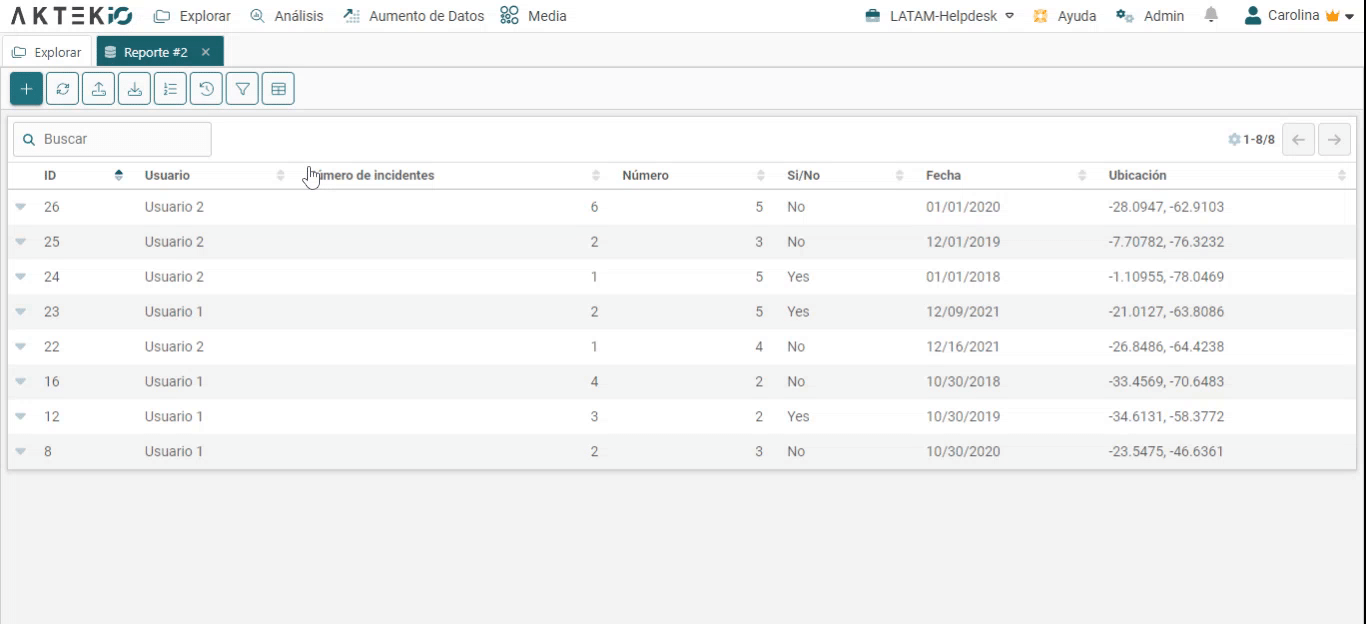
Task: Expand row 23 options arrow
Action: [x=20, y=312]
